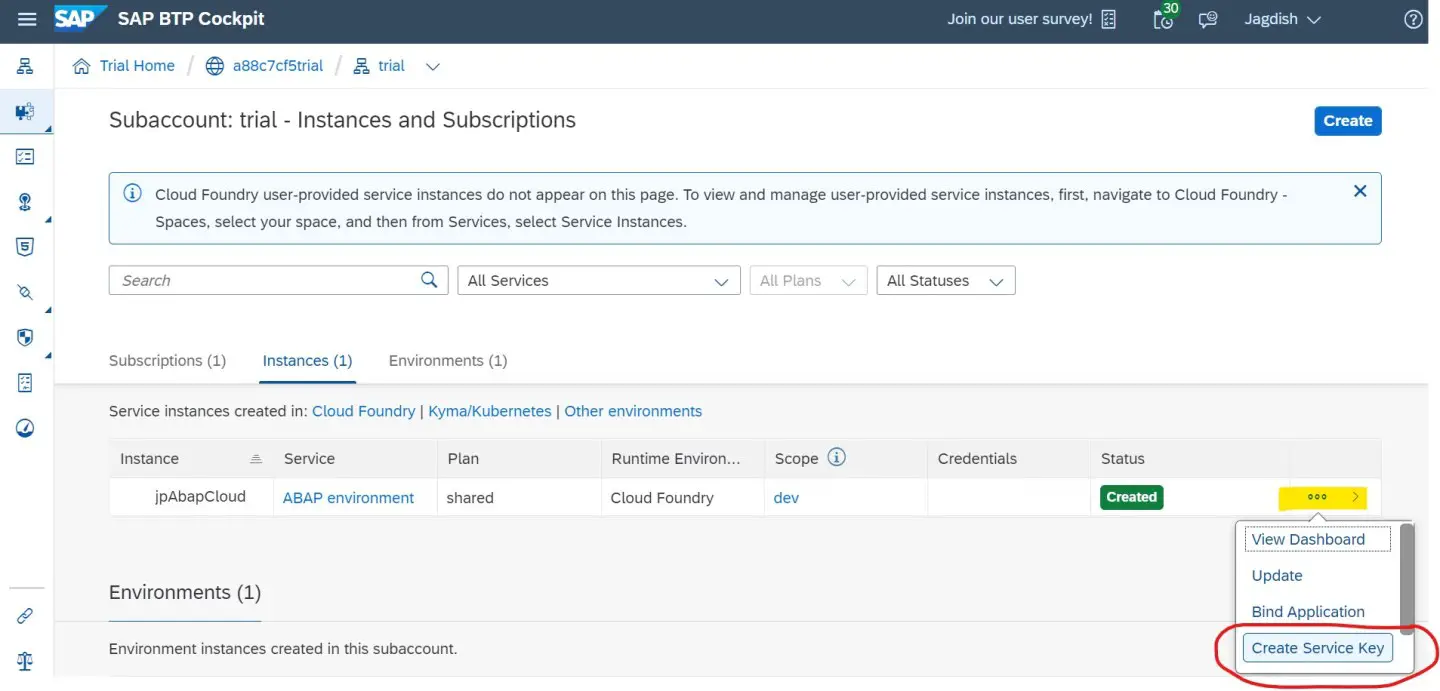This screenshot has height=691, width=1440.
Task: Open the All Services dropdown
Action: [598, 281]
